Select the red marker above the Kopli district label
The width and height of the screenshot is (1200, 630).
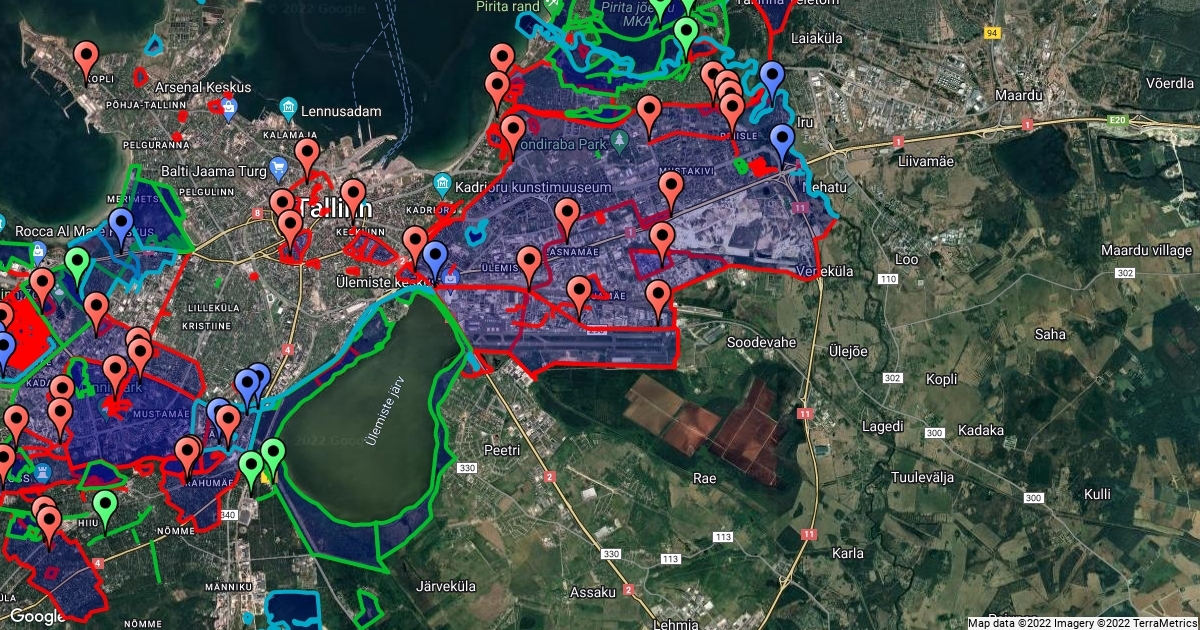tap(87, 59)
